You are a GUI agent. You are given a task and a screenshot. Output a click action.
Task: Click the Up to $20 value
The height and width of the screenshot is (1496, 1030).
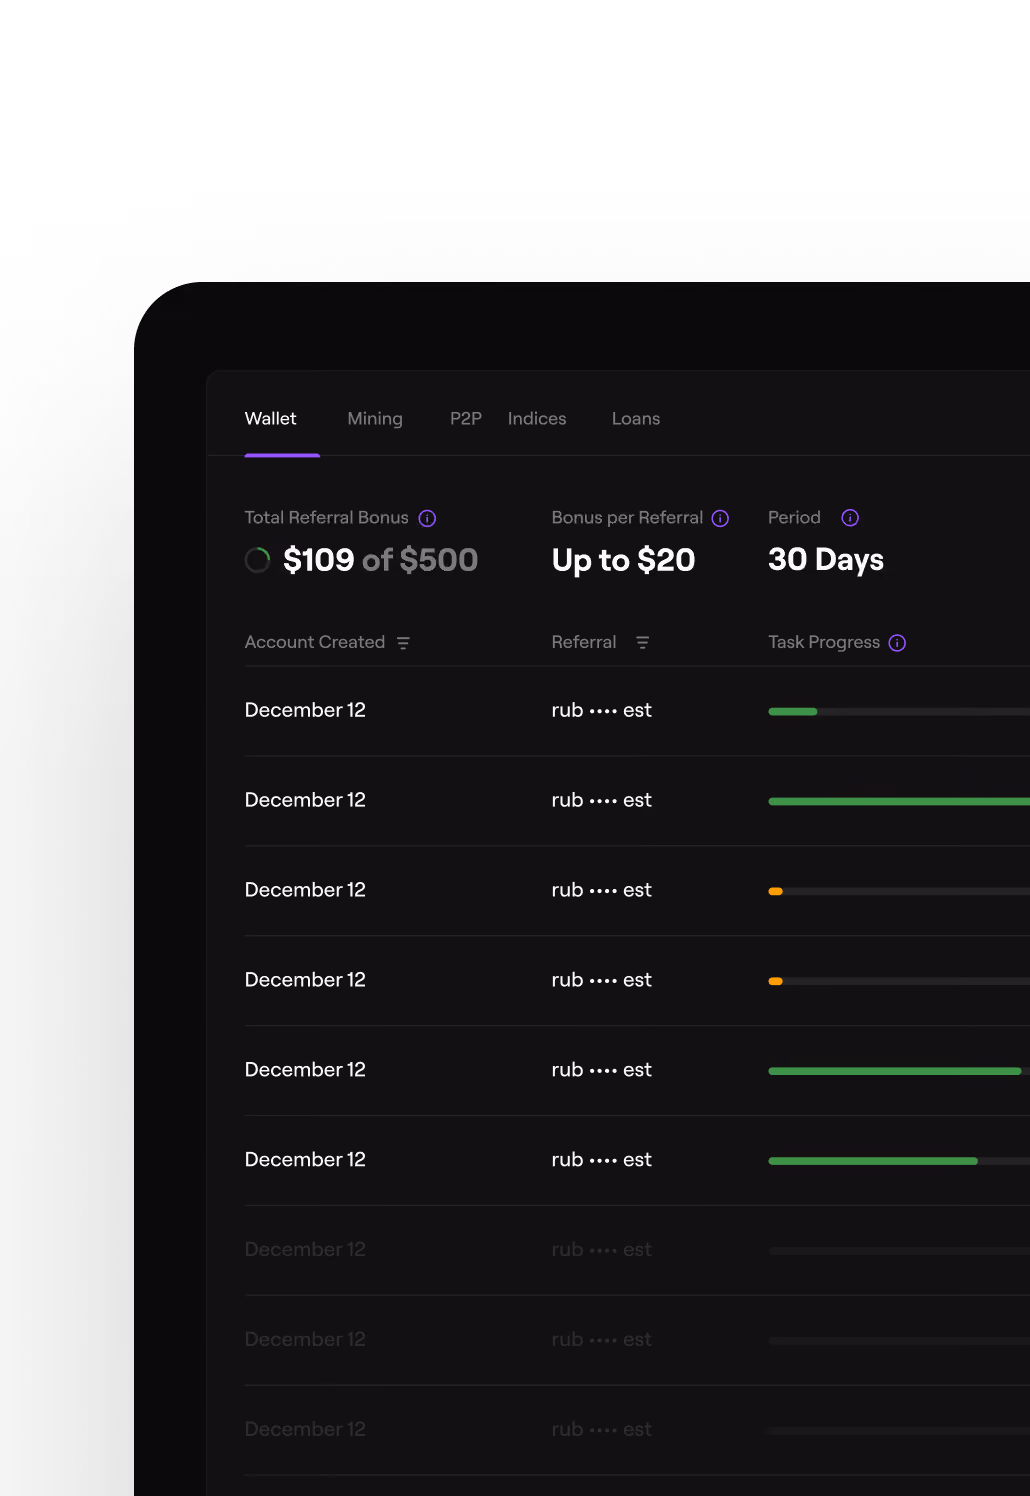623,560
